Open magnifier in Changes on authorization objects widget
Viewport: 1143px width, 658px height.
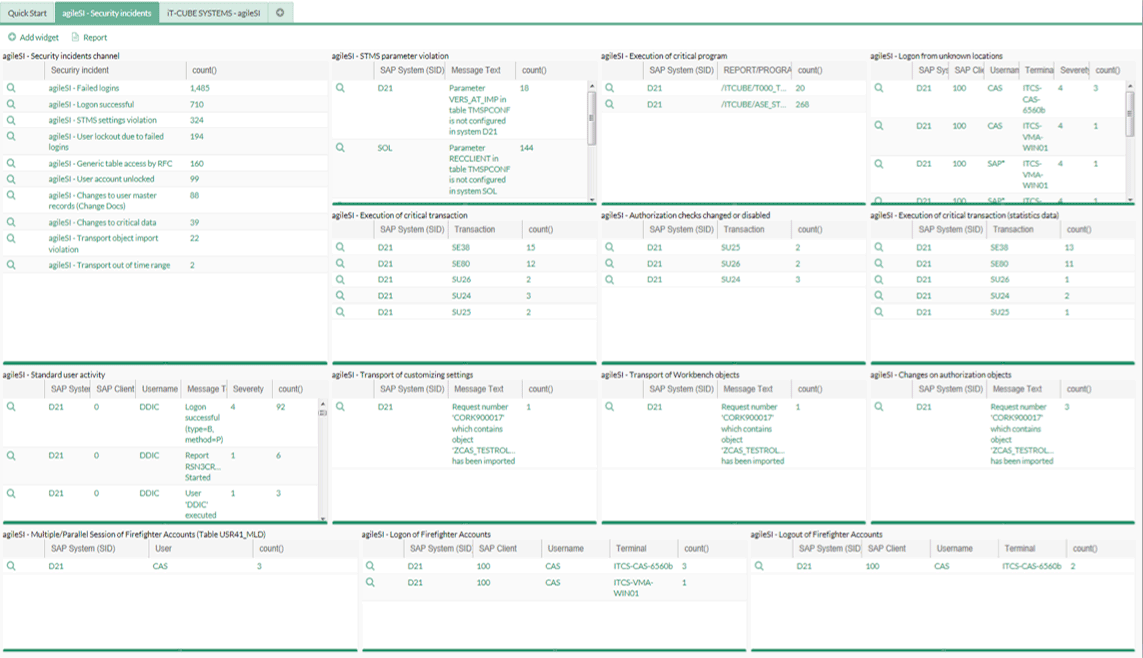point(880,406)
